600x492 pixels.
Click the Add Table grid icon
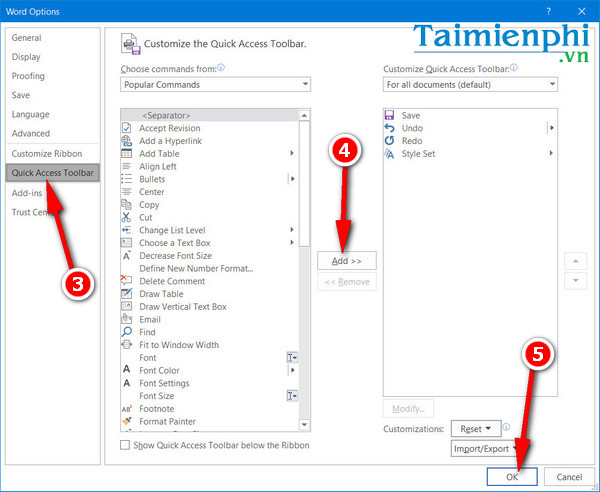click(x=126, y=153)
